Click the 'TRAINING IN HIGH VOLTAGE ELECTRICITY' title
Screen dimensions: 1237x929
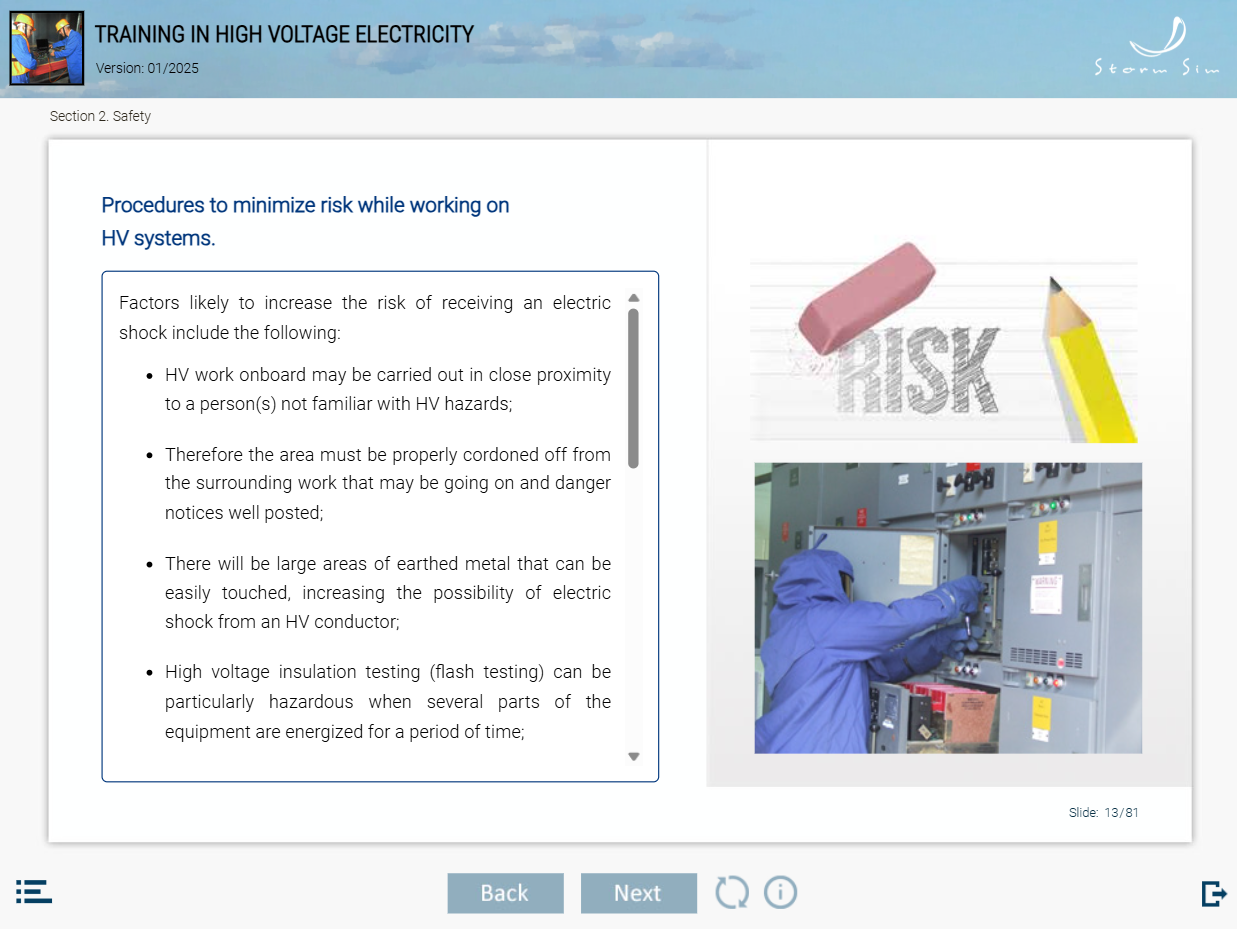284,34
